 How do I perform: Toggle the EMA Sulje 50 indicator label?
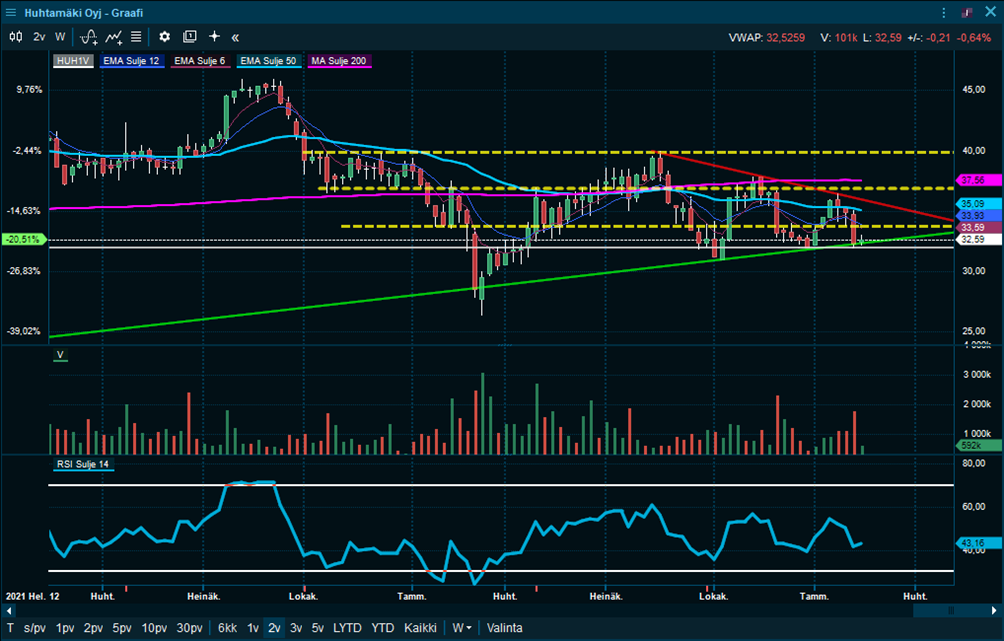267,61
